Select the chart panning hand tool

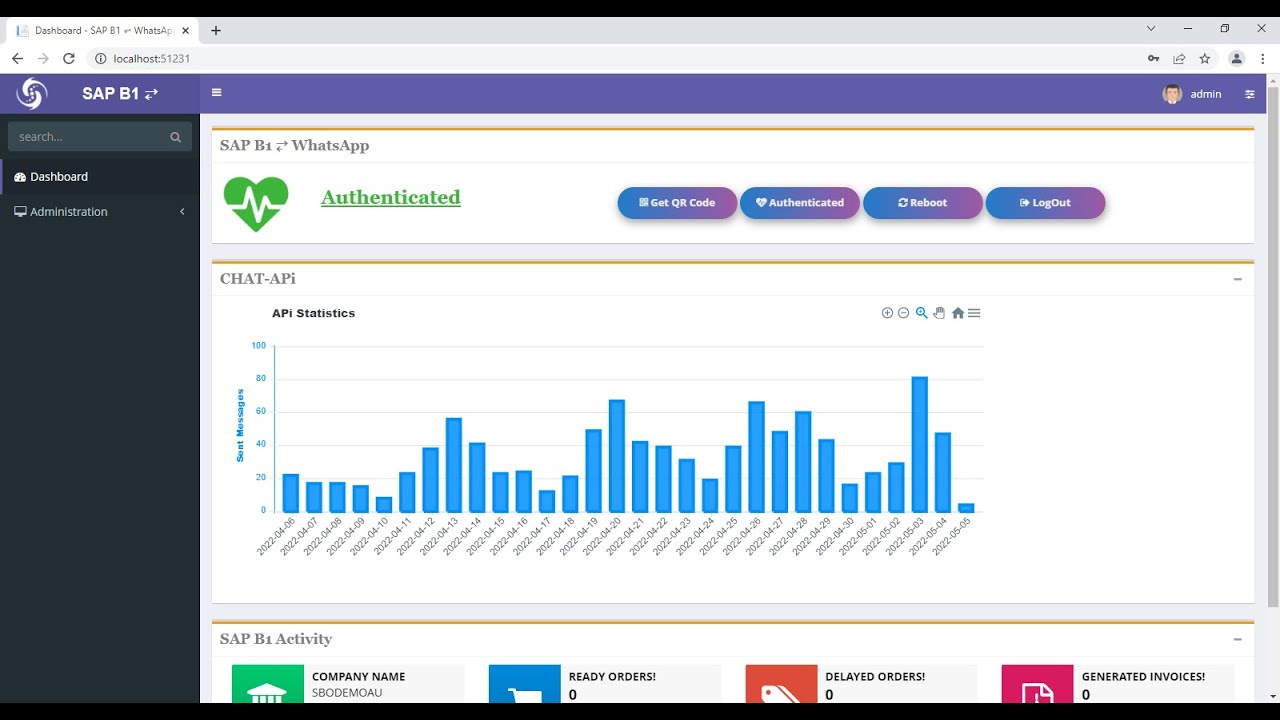click(939, 313)
